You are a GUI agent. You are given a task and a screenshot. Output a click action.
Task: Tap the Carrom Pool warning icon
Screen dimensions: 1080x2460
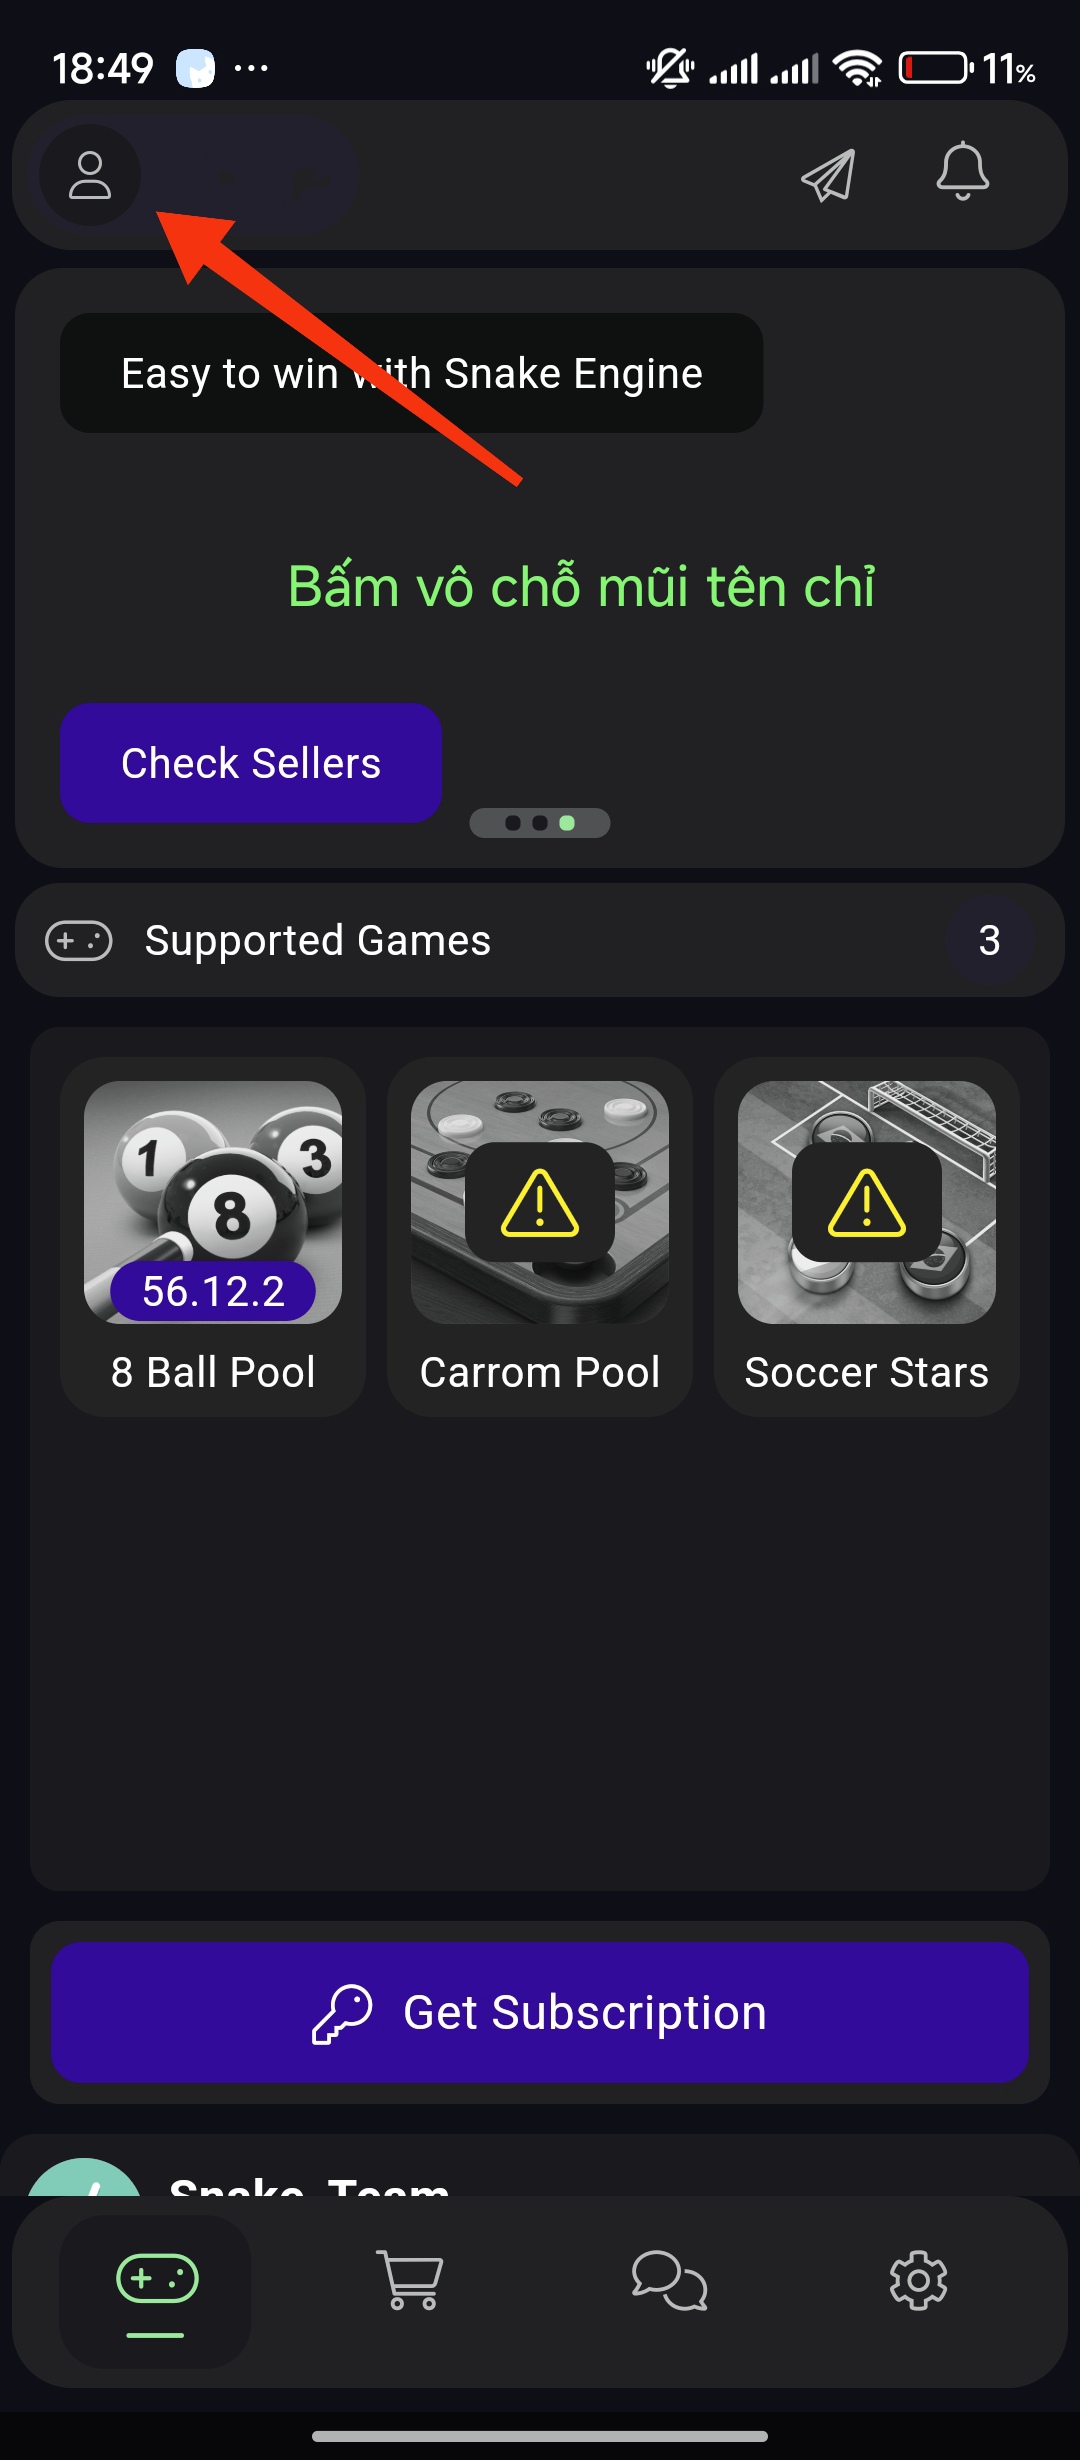540,1203
